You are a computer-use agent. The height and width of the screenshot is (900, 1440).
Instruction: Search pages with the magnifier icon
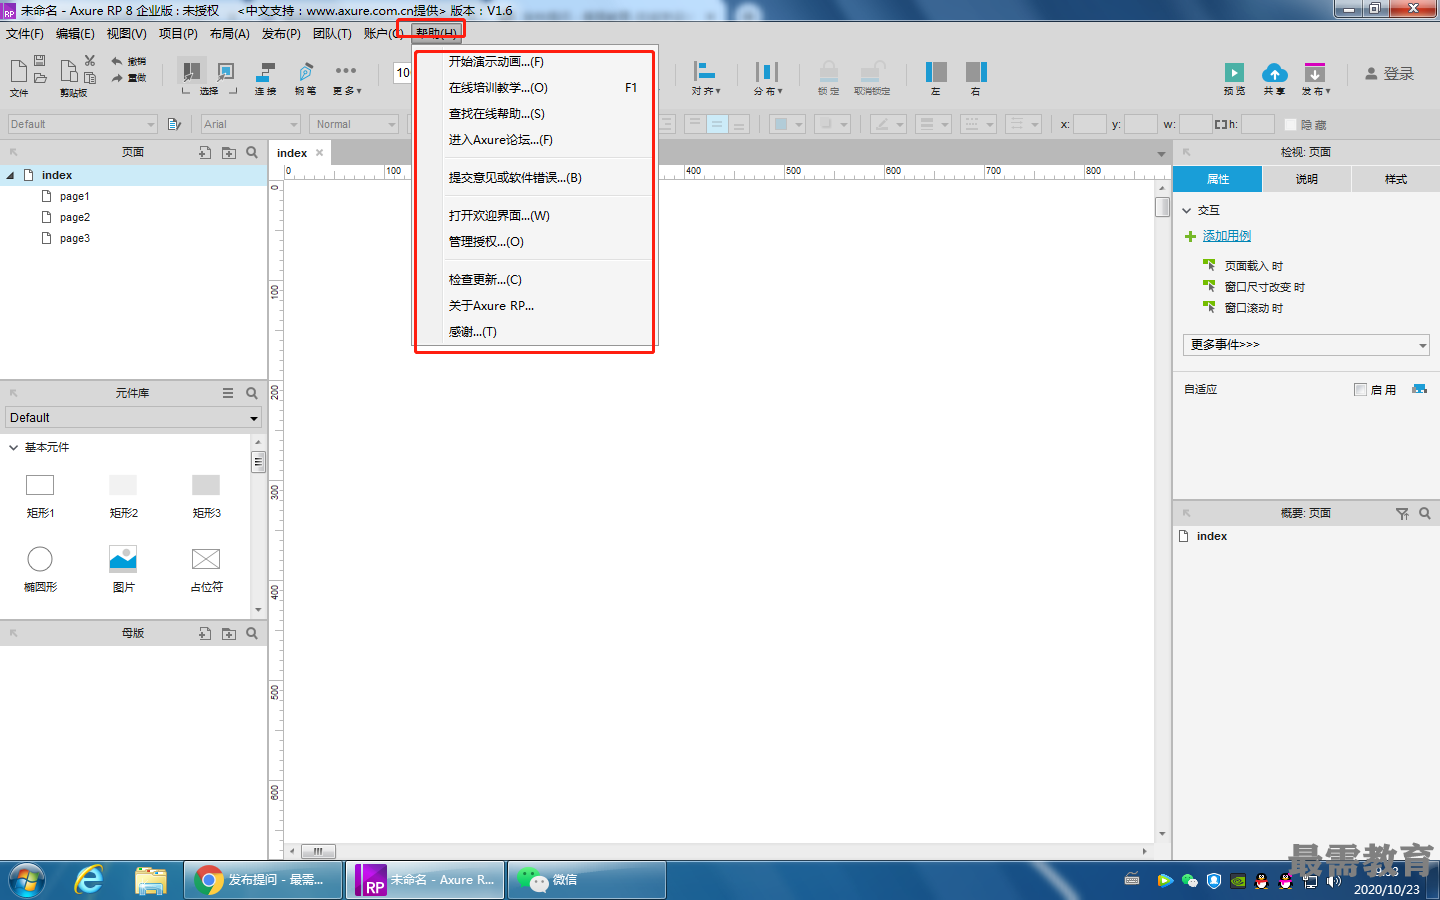tap(252, 152)
